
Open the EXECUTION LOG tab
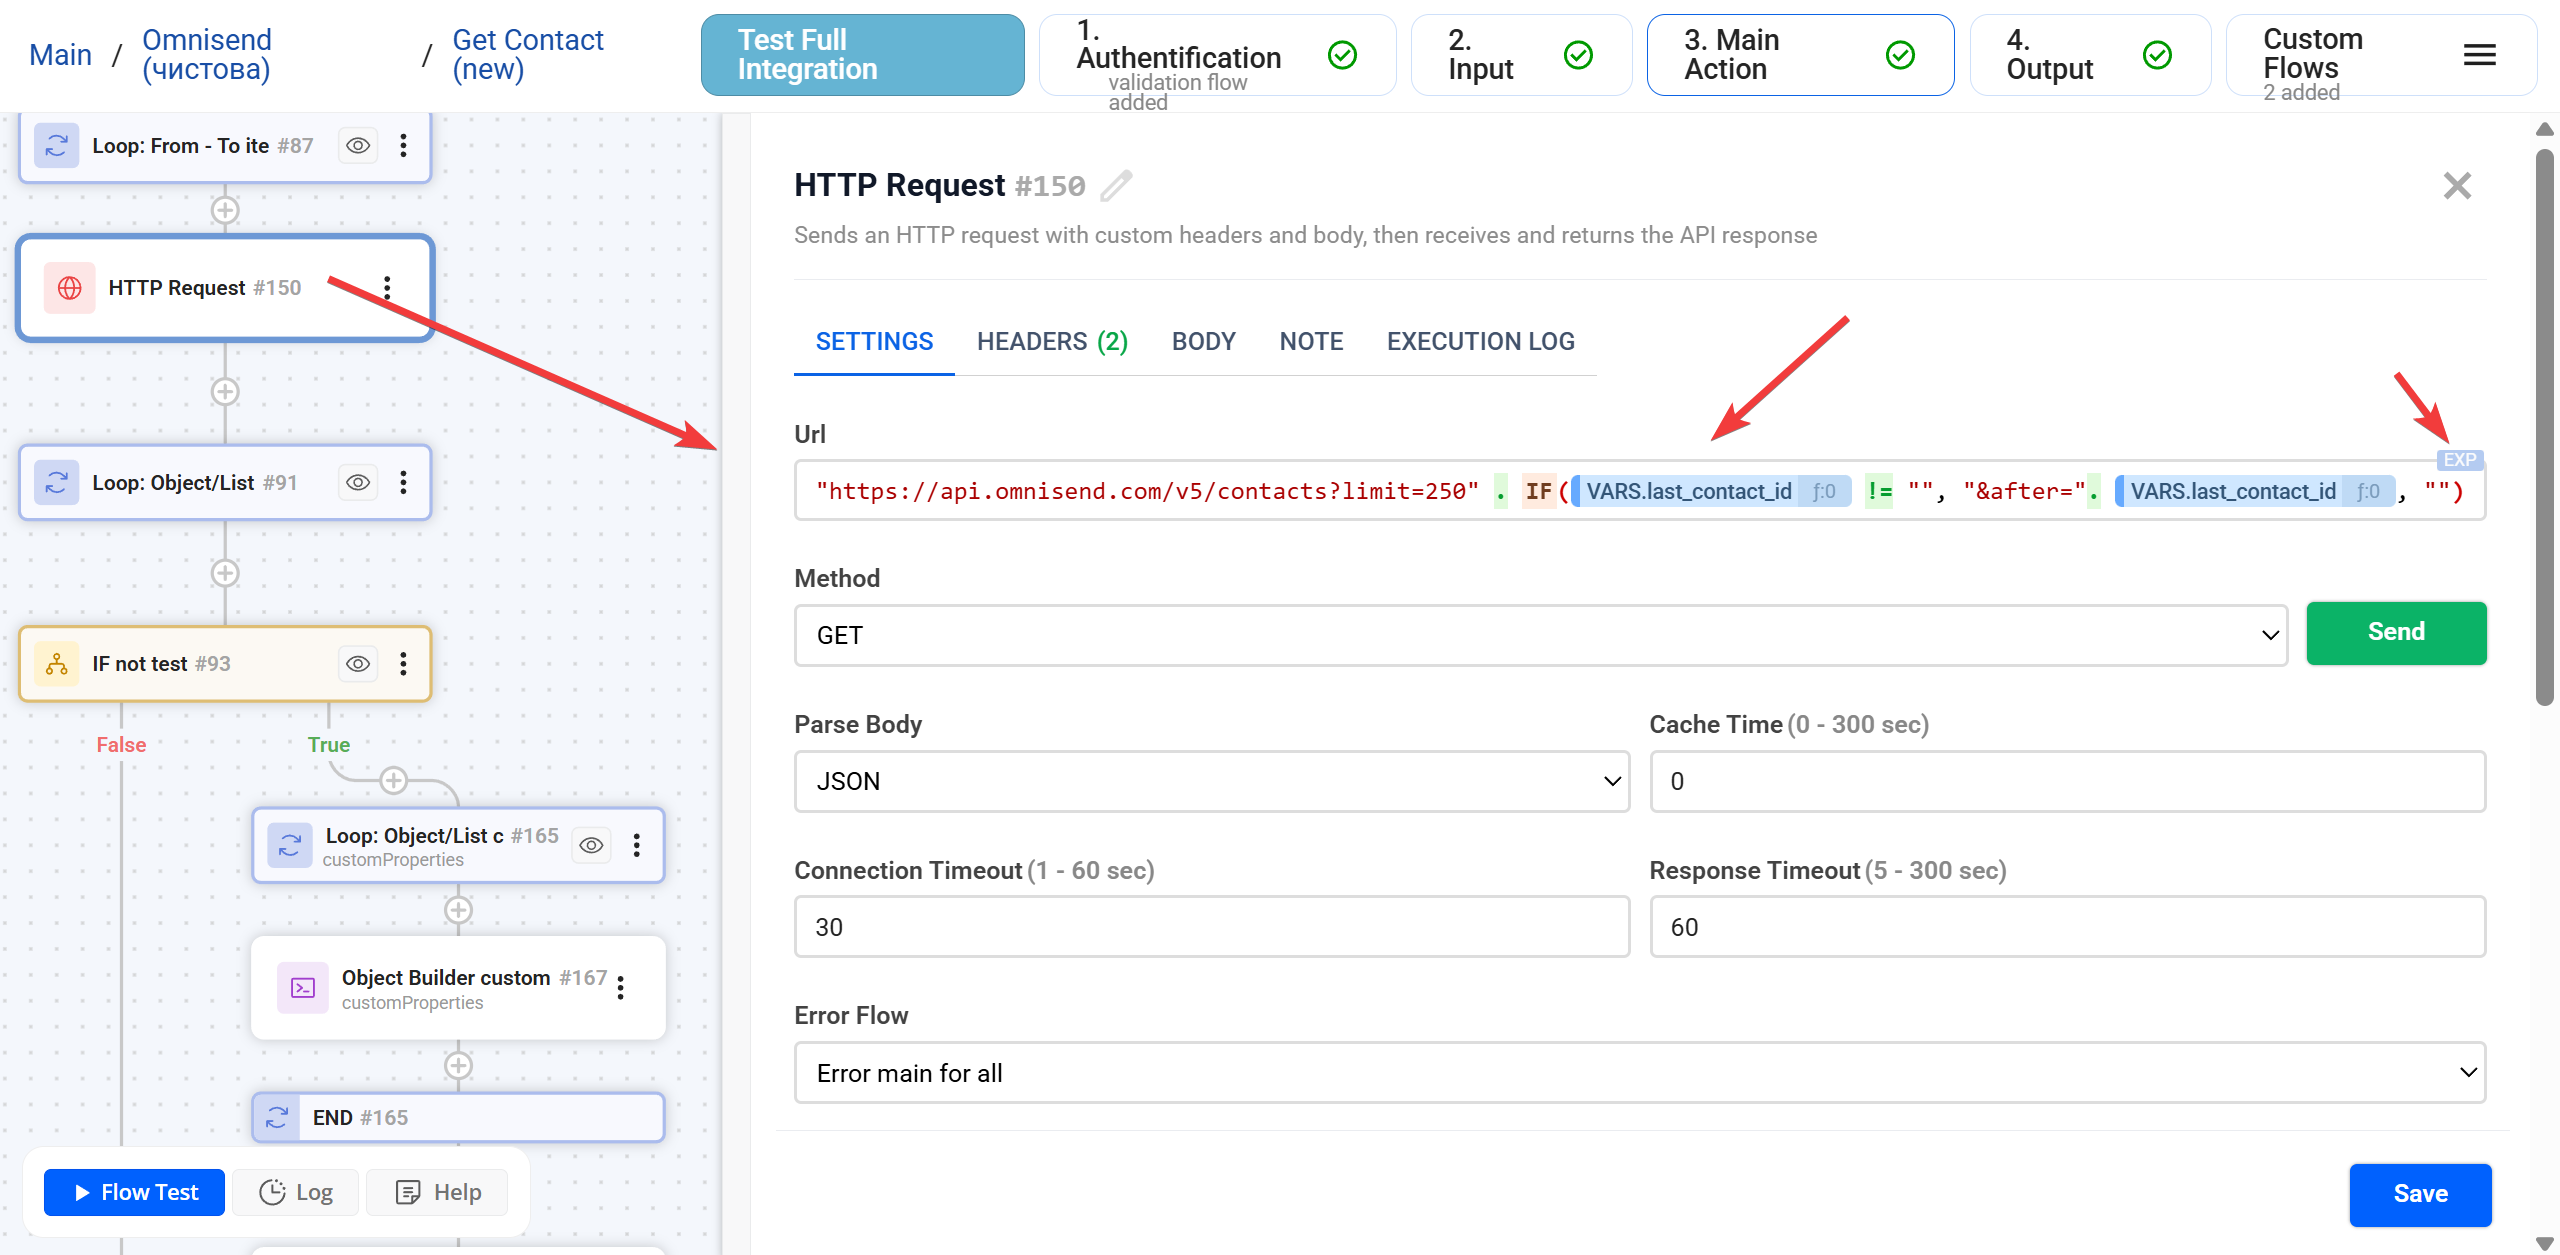(1480, 342)
